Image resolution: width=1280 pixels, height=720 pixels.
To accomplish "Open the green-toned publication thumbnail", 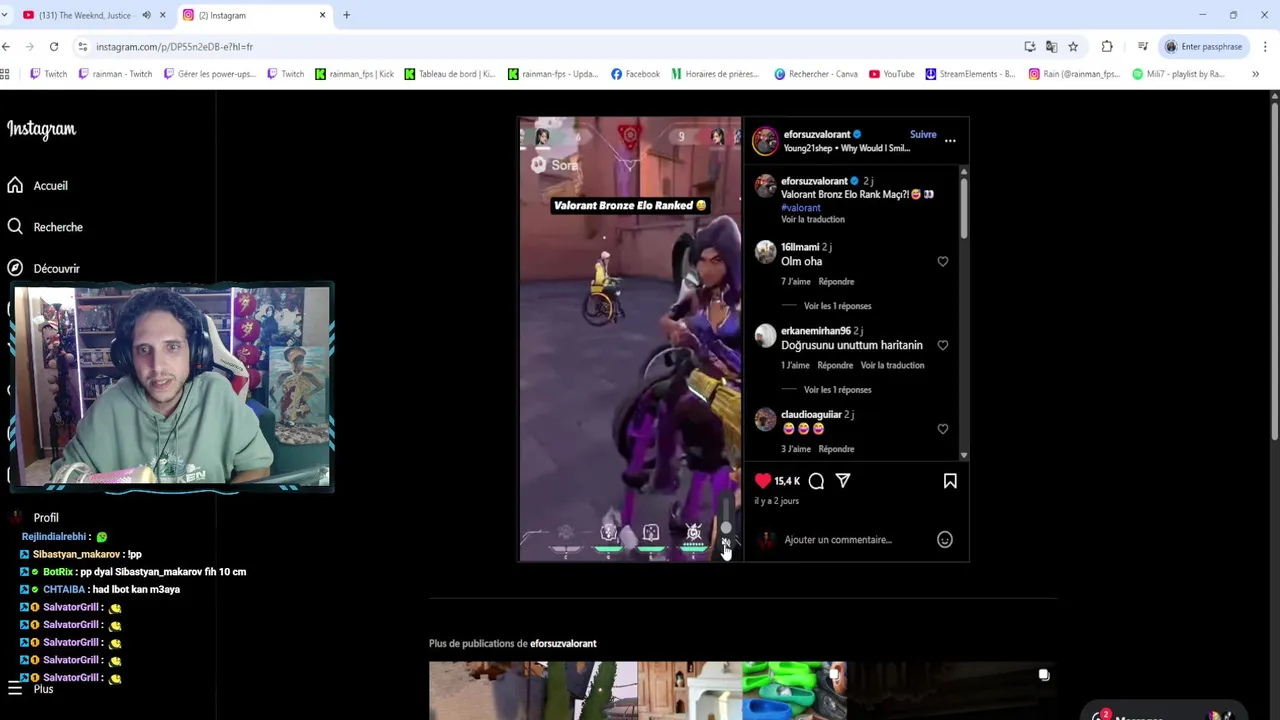I will [x=795, y=690].
